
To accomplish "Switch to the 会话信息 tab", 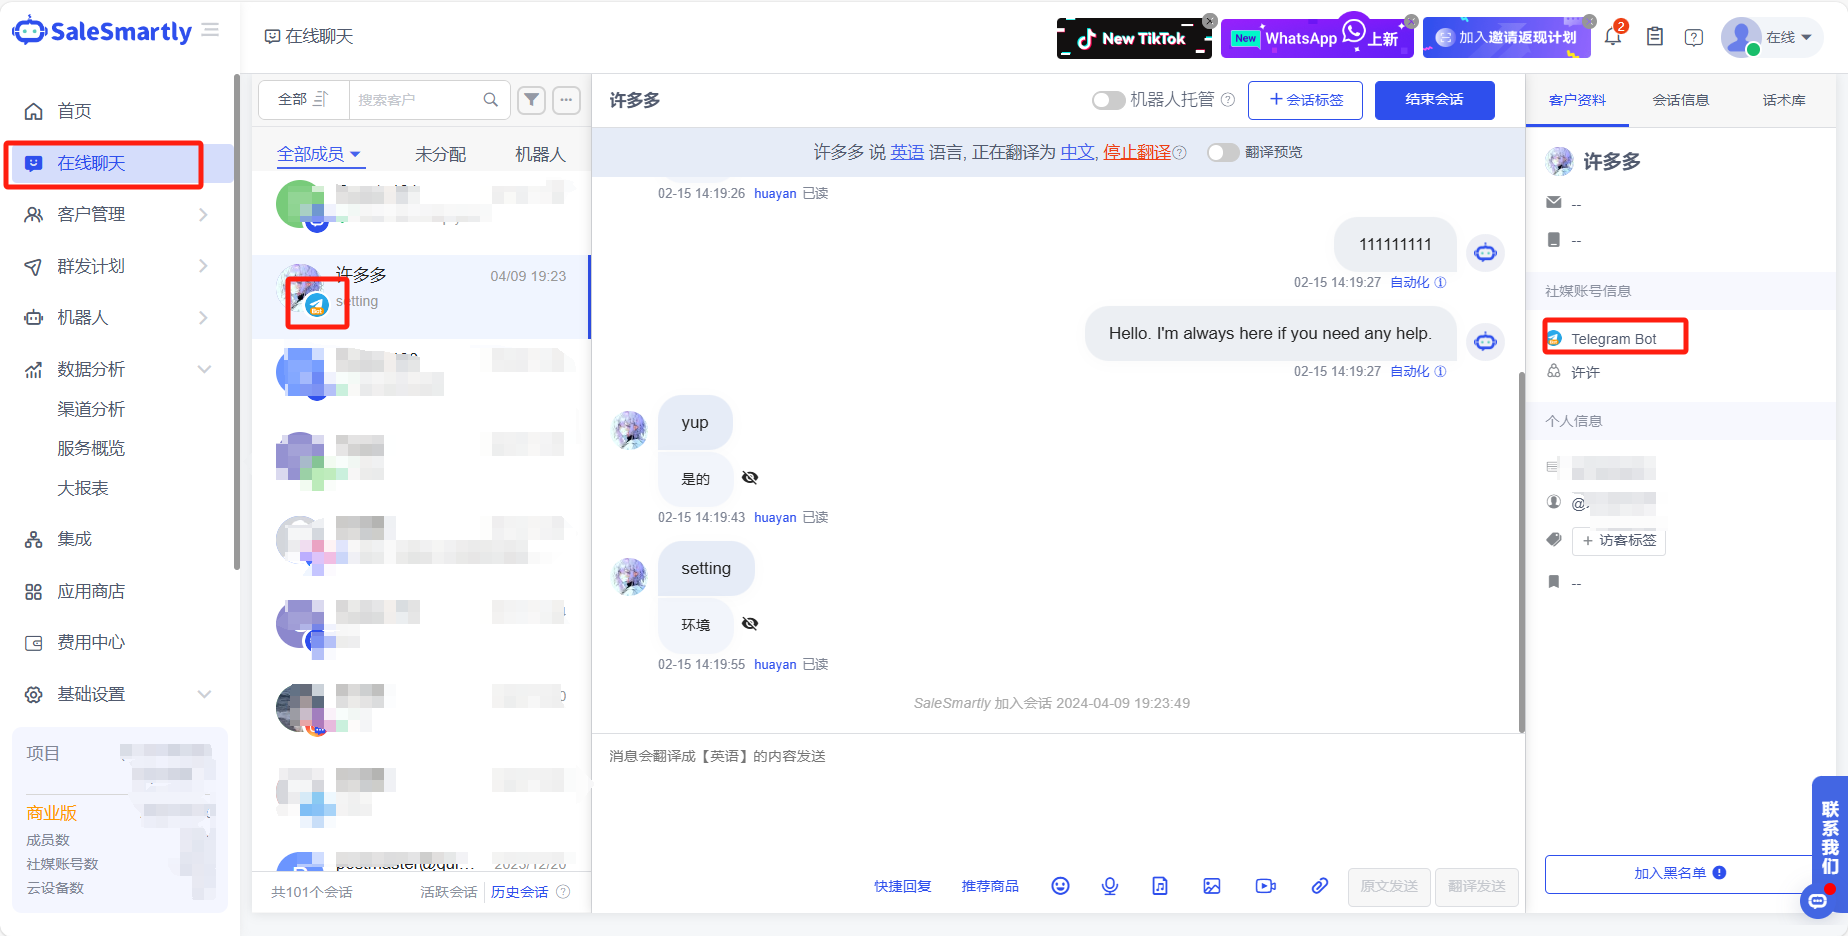I will [x=1681, y=100].
